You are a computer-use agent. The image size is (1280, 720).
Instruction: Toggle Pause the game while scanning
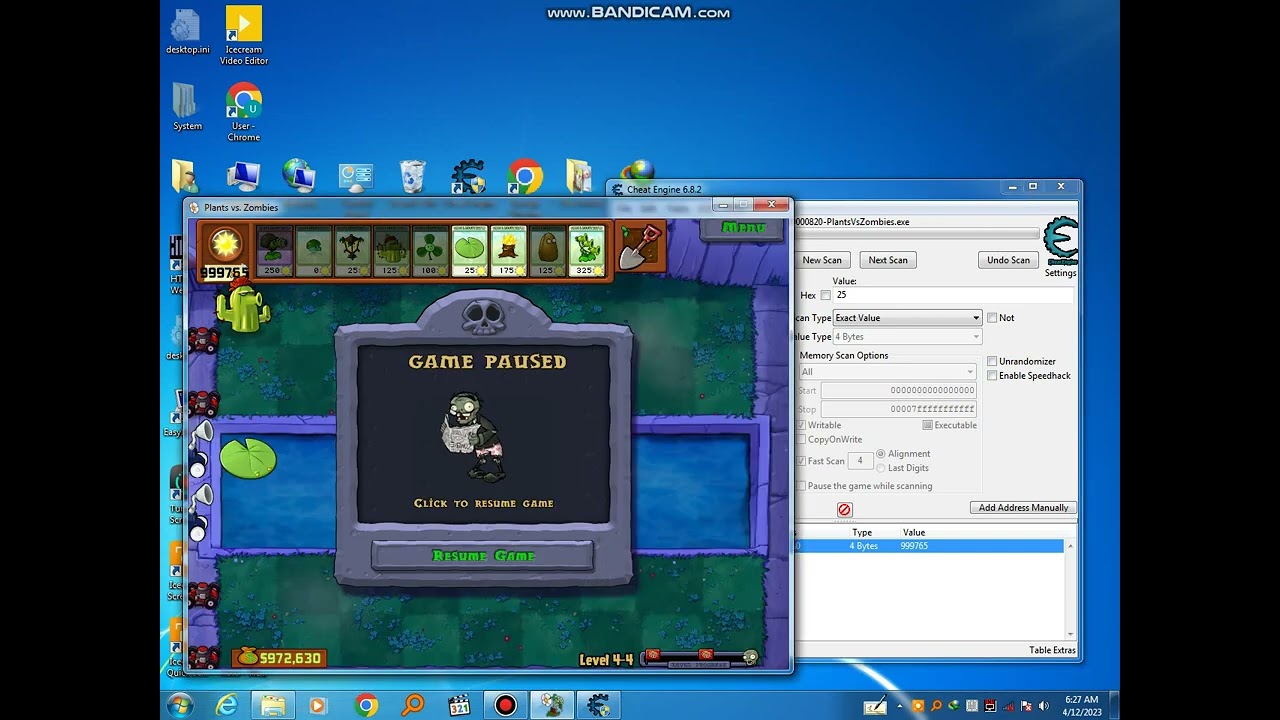(x=801, y=486)
